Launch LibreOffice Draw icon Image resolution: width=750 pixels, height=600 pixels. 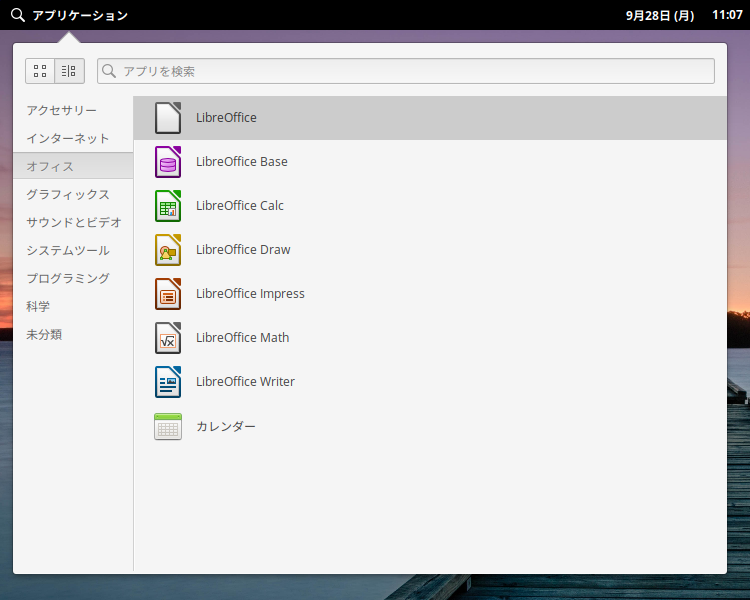[x=168, y=250]
